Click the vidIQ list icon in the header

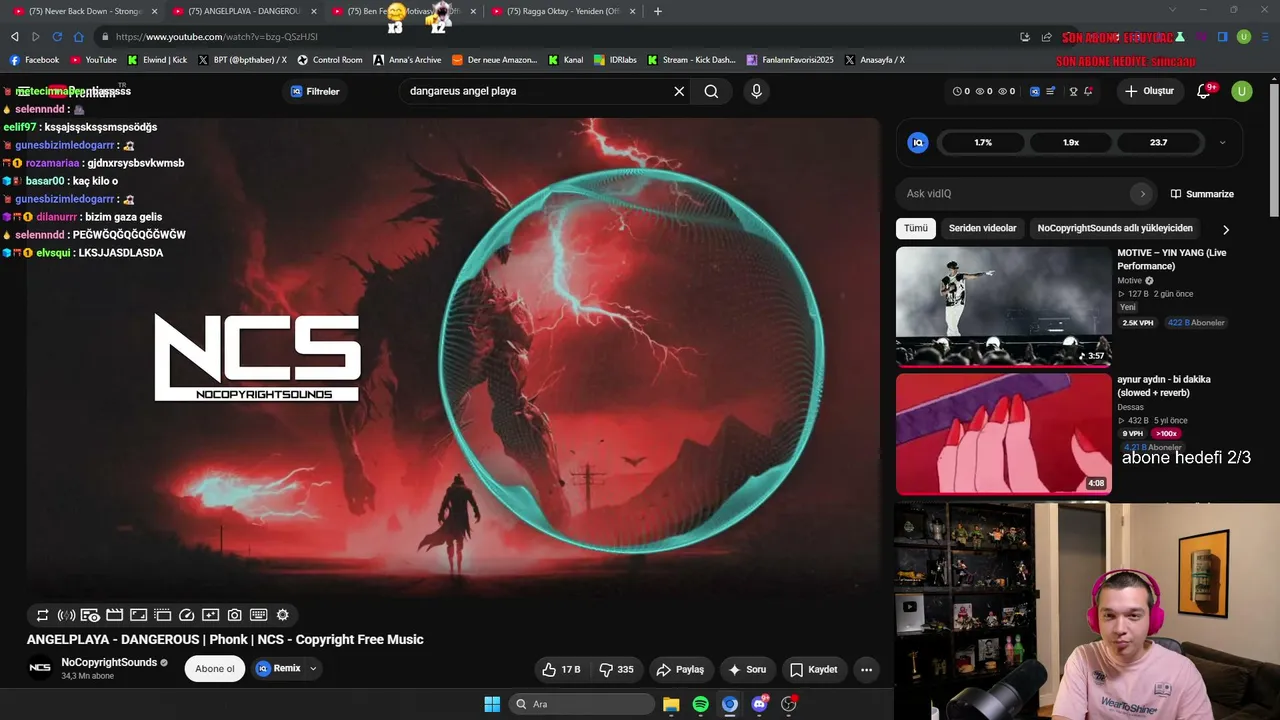[1050, 91]
